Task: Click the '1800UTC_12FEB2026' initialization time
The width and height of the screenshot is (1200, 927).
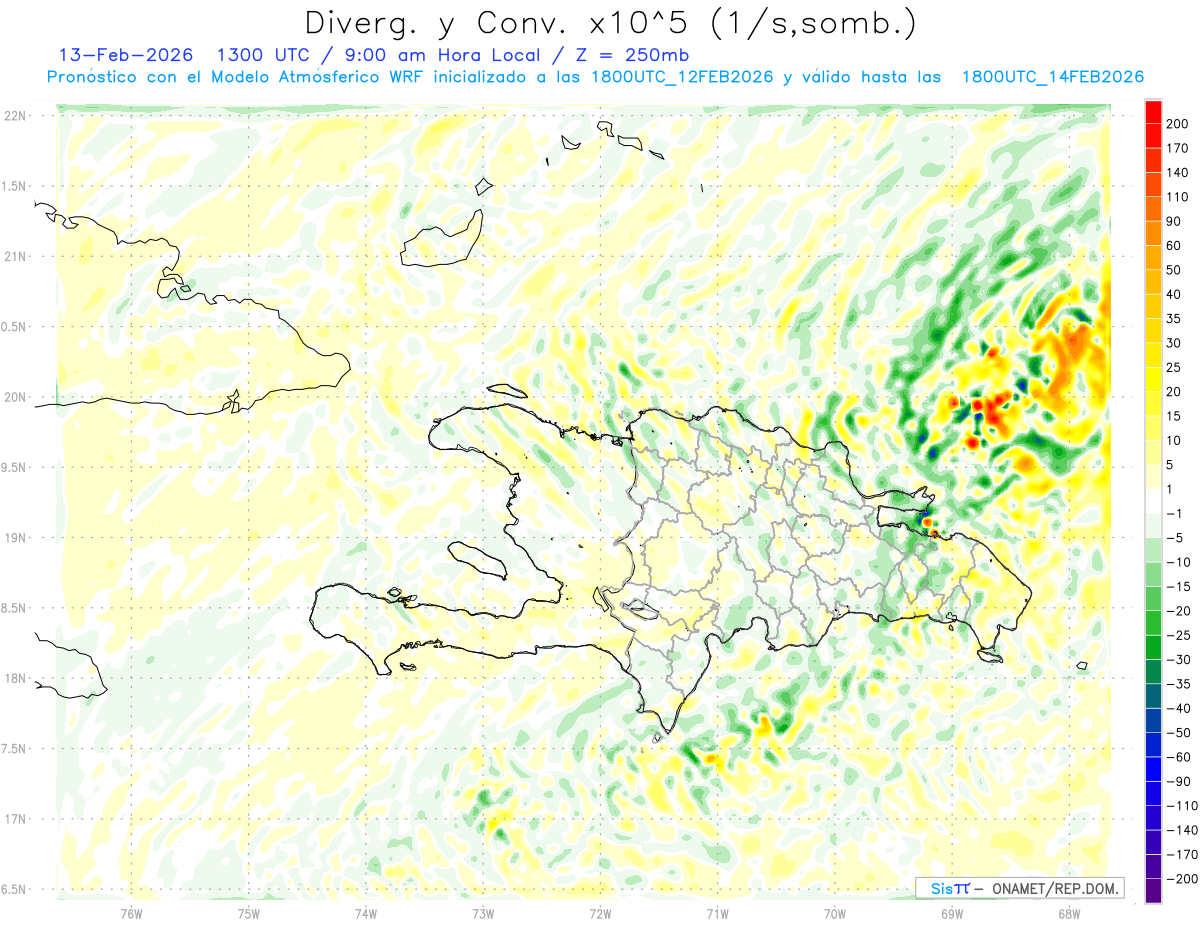Action: pyautogui.click(x=682, y=77)
